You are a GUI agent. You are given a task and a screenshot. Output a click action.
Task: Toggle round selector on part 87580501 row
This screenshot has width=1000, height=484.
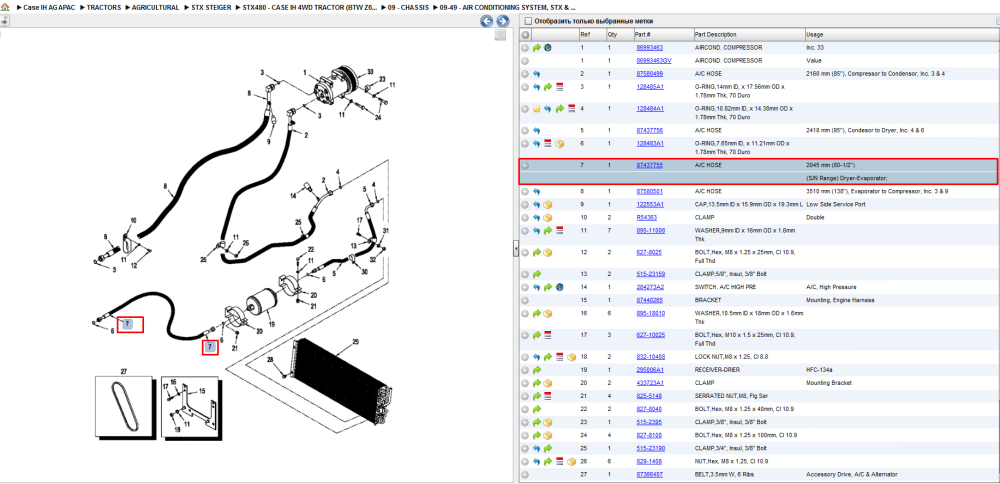(525, 191)
